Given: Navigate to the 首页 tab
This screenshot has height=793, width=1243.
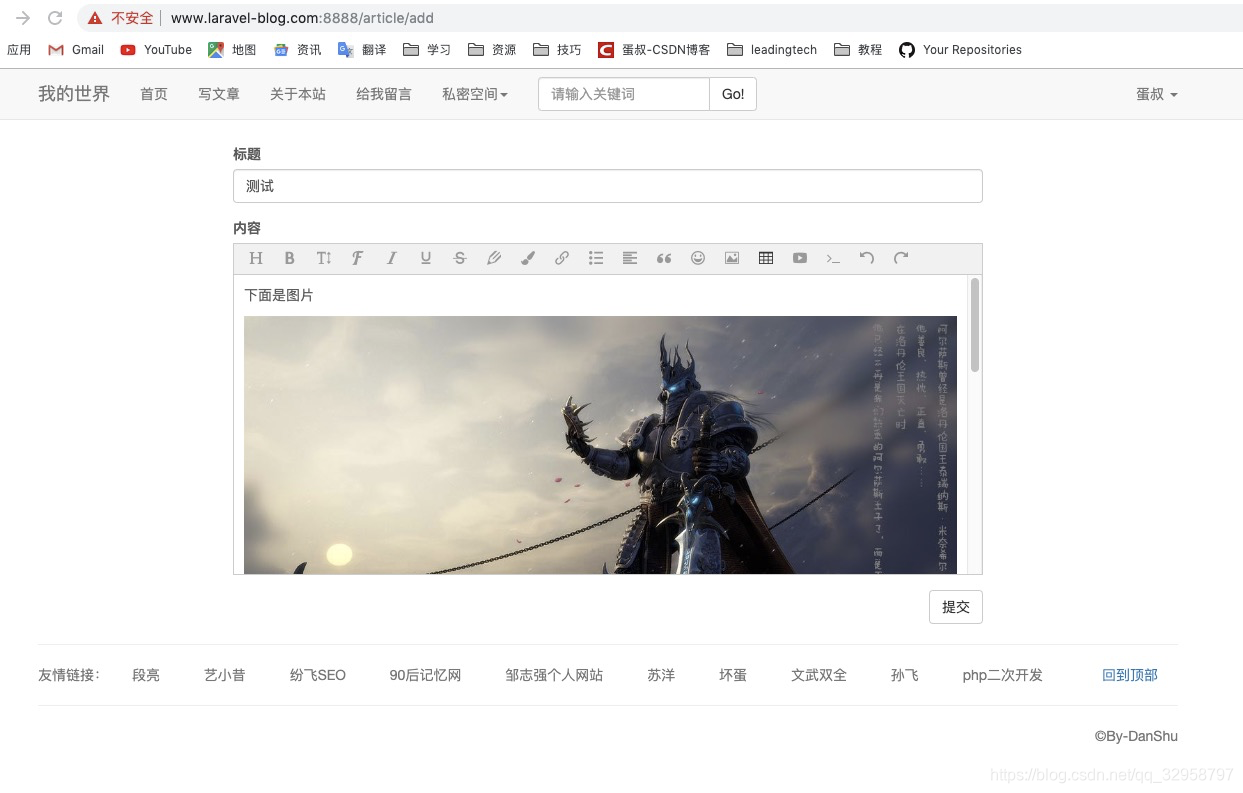Looking at the screenshot, I should point(154,93).
